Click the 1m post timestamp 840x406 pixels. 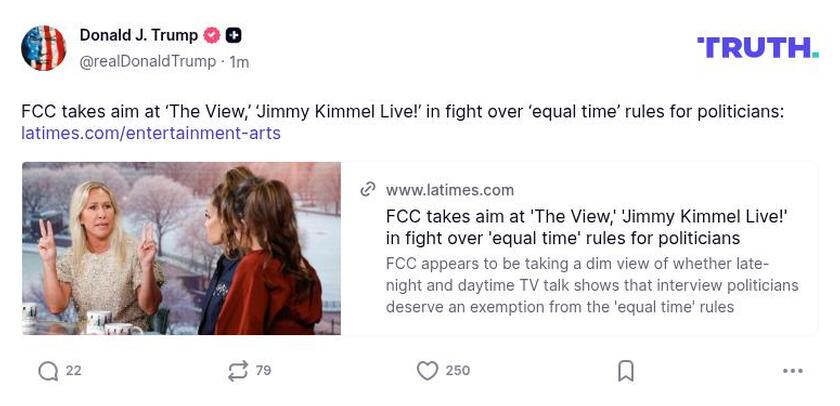(x=239, y=61)
